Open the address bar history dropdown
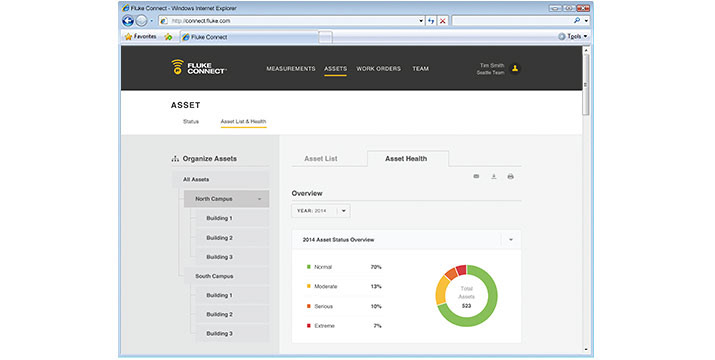Screen dimensions: 715x360 tap(421, 21)
